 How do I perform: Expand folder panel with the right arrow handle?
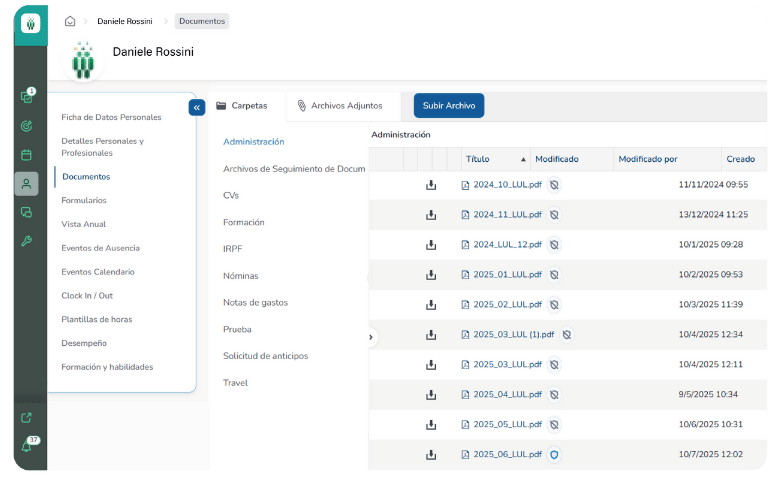point(371,337)
